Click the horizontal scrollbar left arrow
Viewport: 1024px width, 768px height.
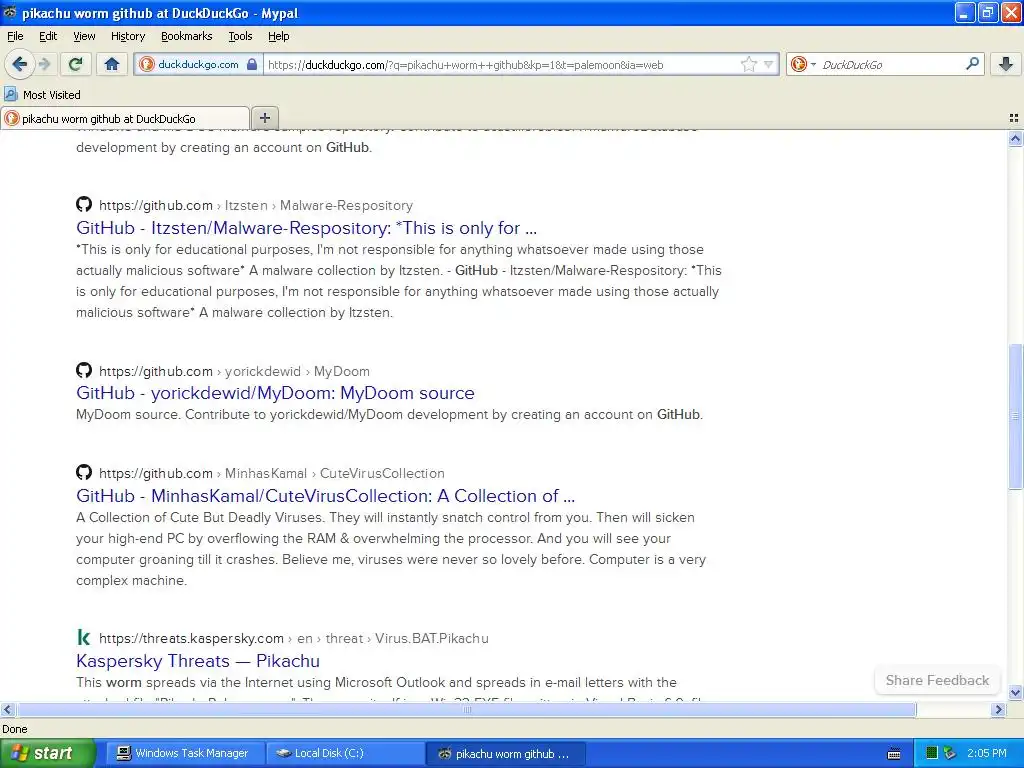pos(7,709)
